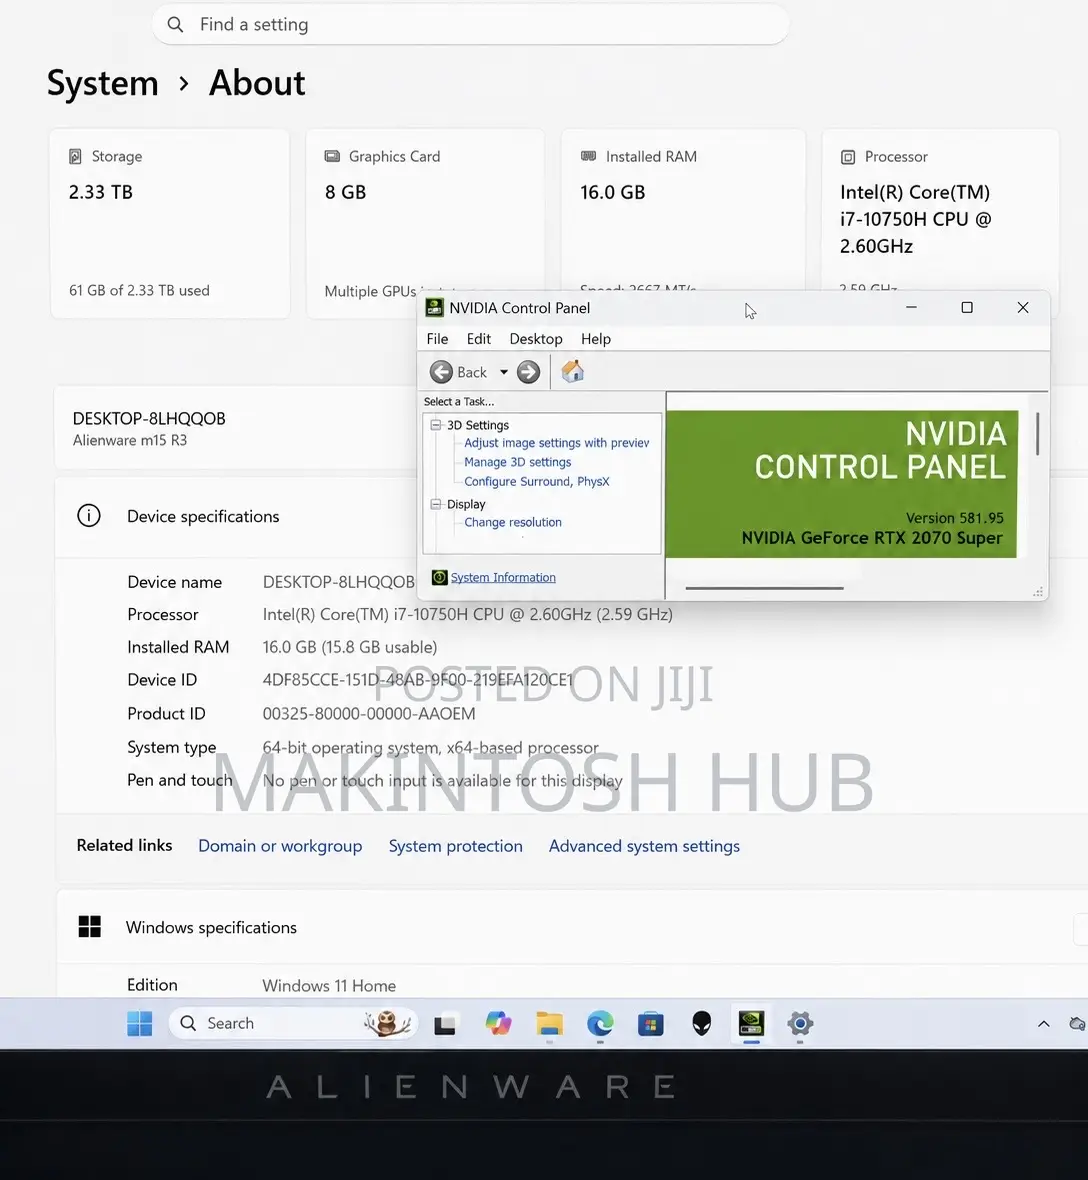Open the System Information link
This screenshot has width=1088, height=1180.
(503, 577)
